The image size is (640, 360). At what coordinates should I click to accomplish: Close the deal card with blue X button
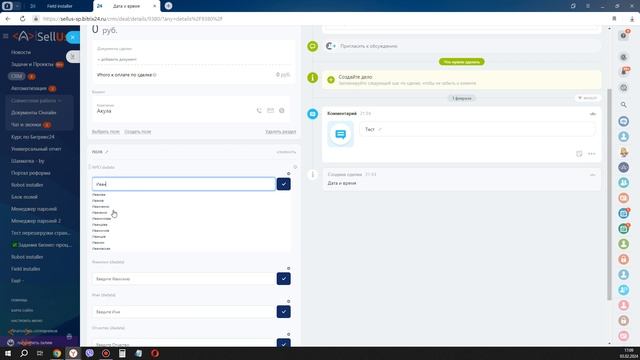point(73,37)
